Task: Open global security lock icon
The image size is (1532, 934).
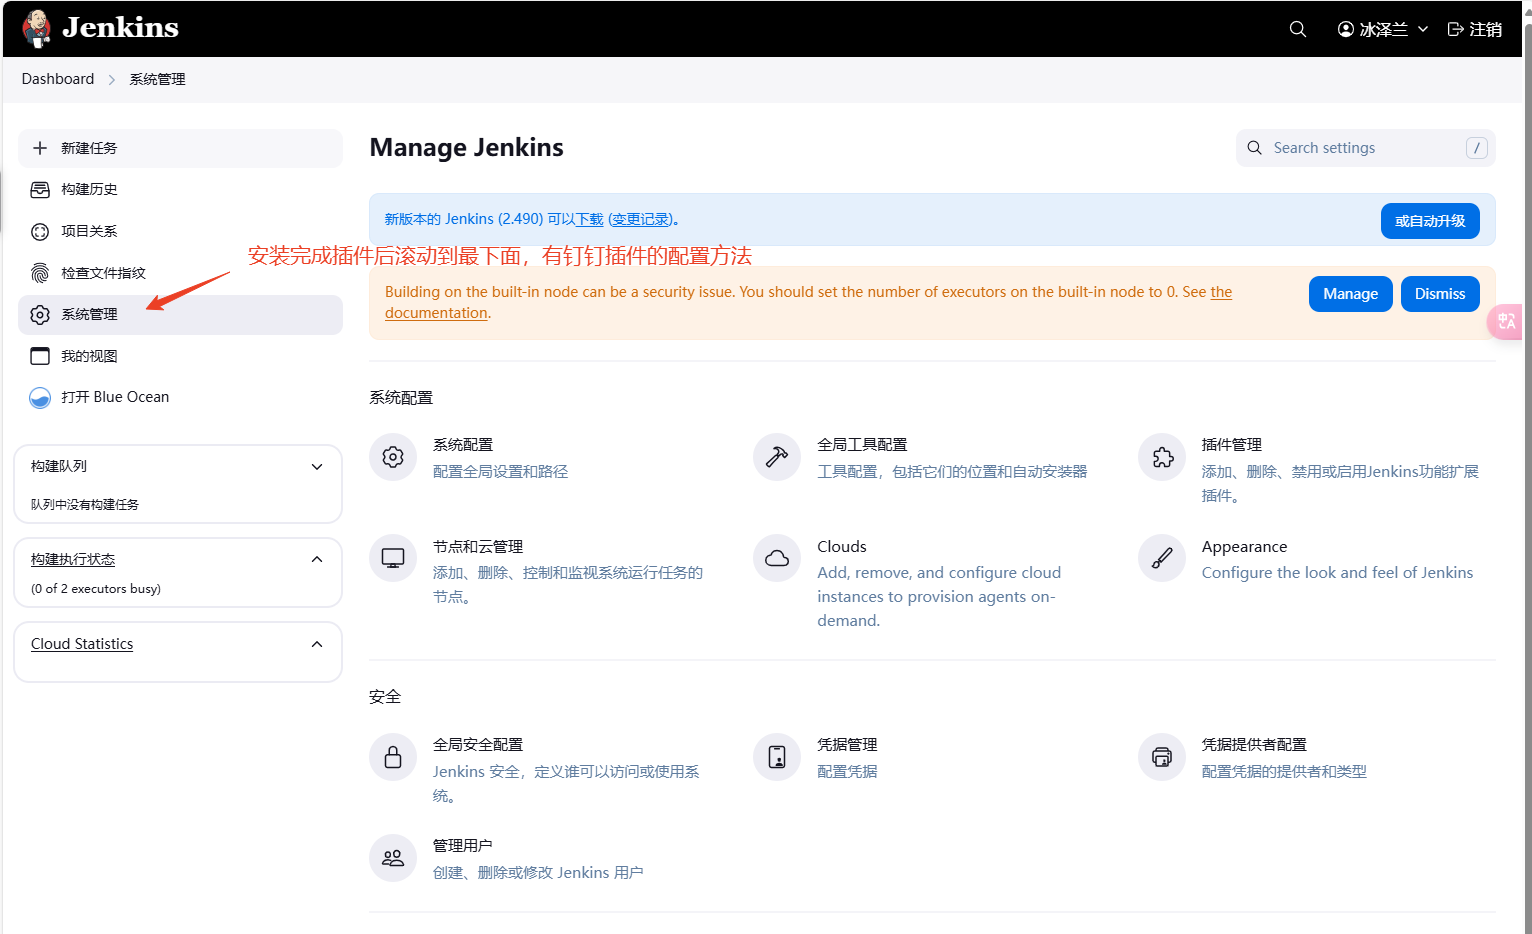Action: (x=393, y=757)
